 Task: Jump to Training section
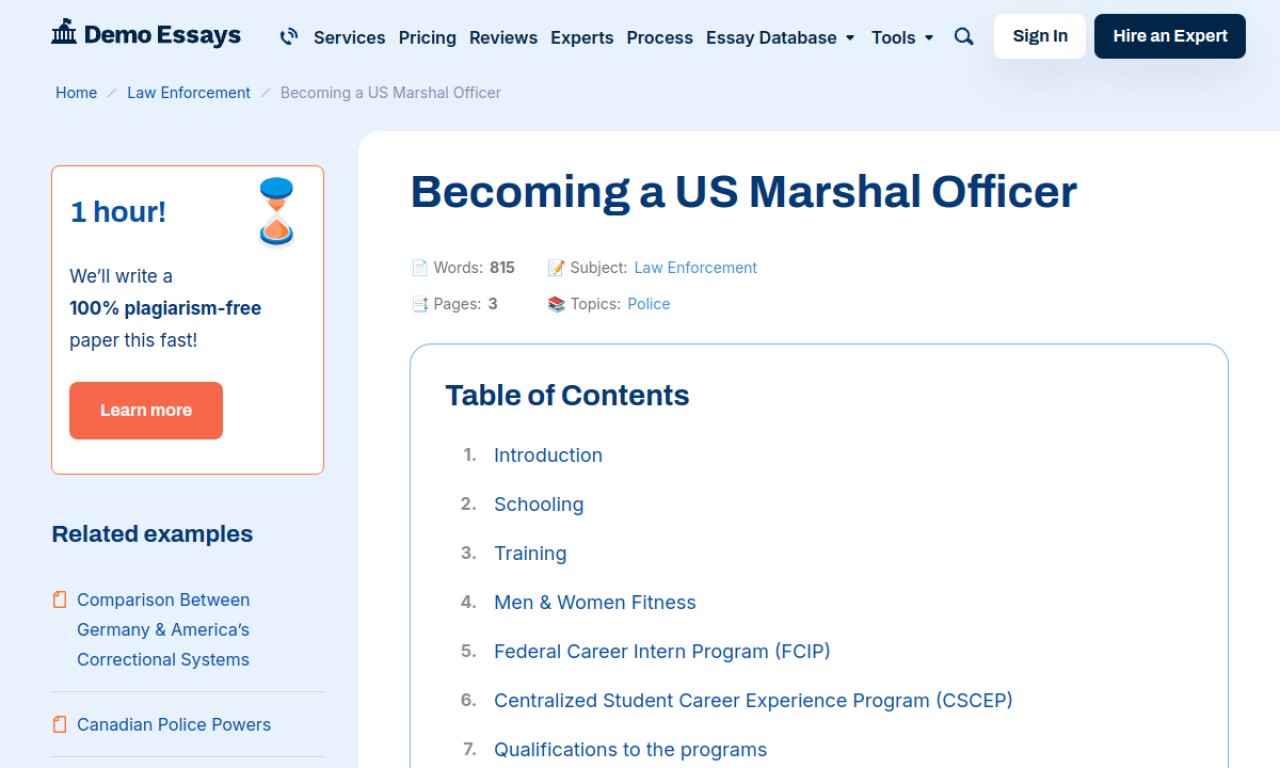coord(530,553)
